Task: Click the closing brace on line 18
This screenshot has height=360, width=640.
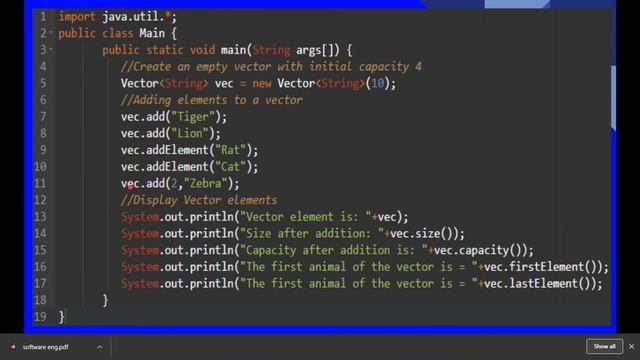Action: 105,300
